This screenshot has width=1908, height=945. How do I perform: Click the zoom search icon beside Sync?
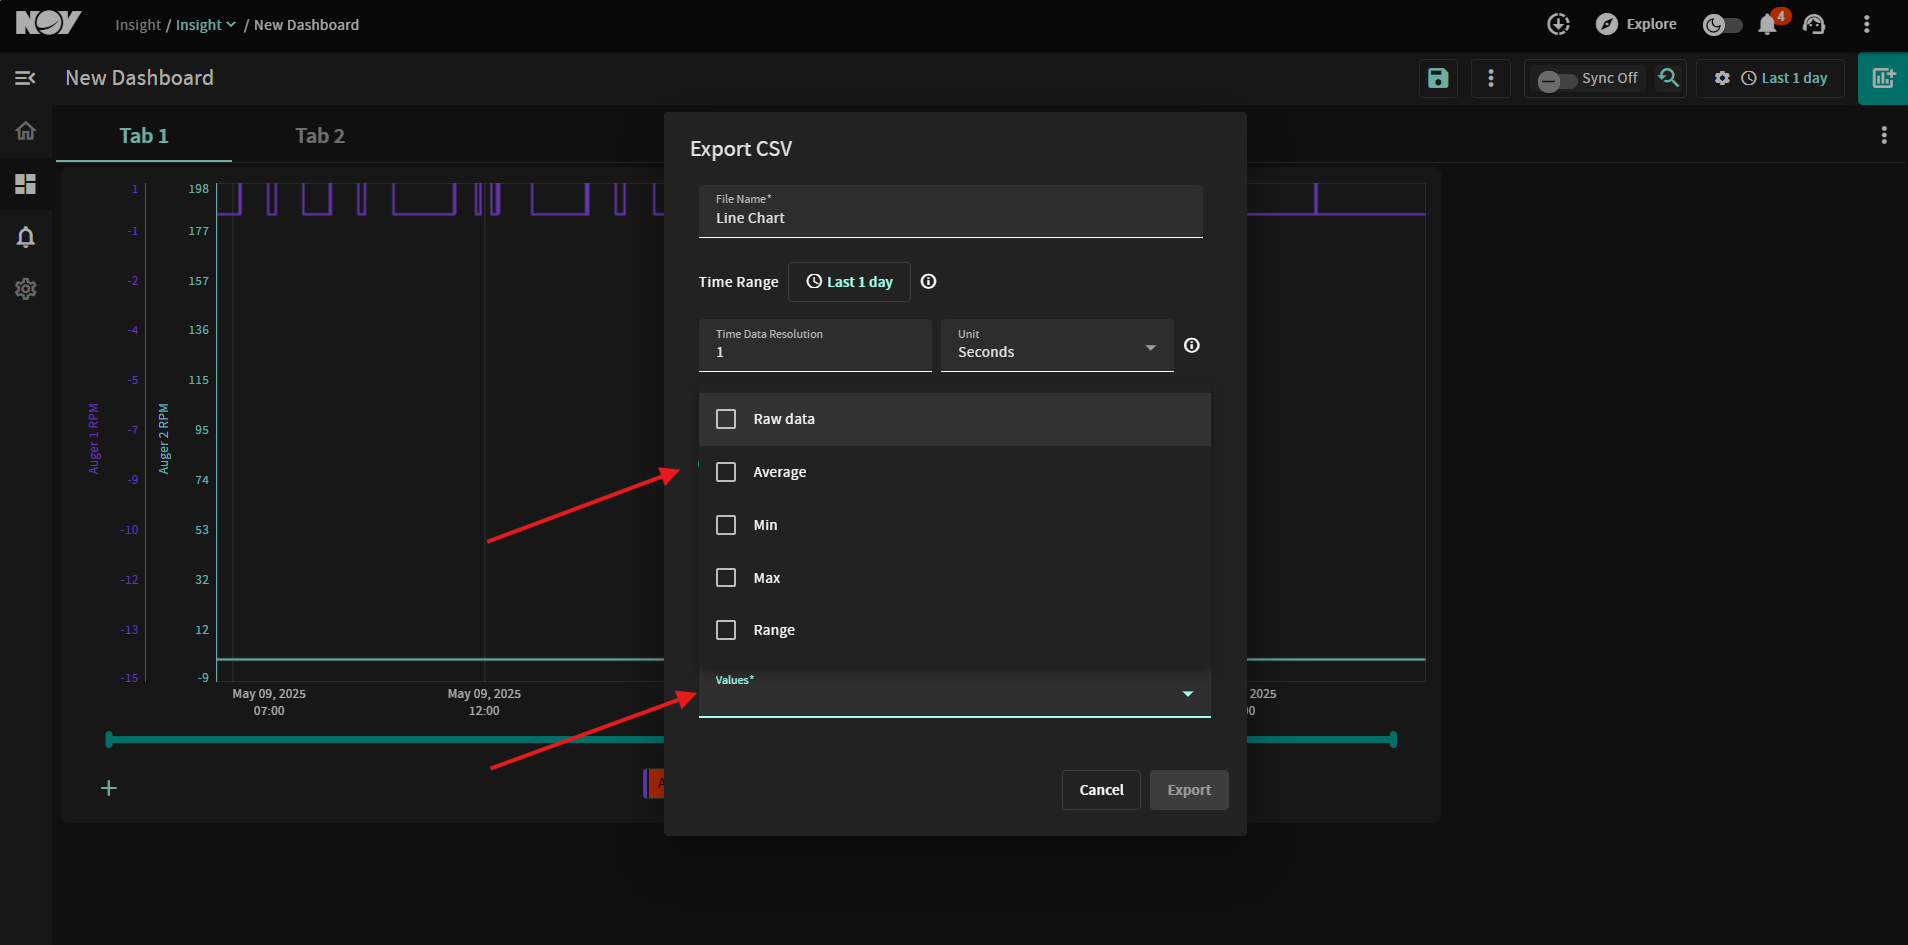point(1668,78)
